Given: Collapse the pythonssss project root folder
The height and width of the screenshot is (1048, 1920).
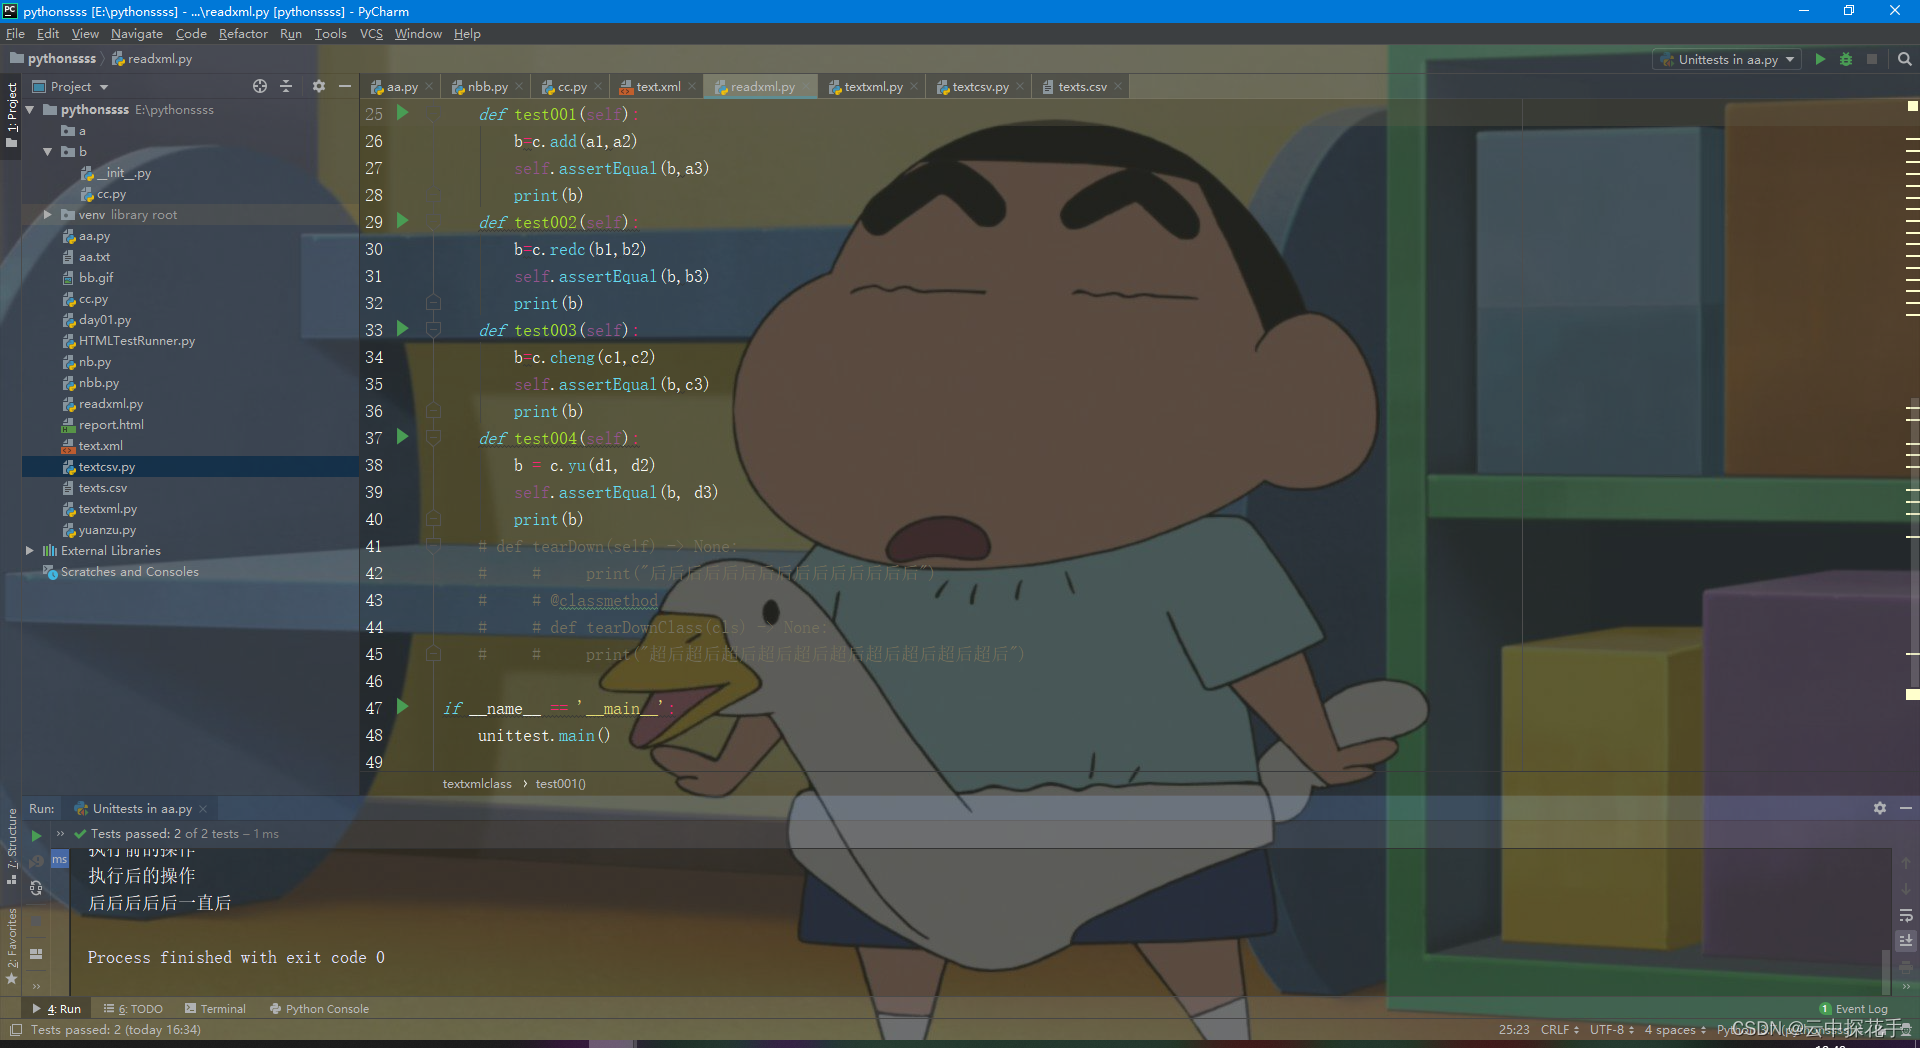Looking at the screenshot, I should point(28,110).
